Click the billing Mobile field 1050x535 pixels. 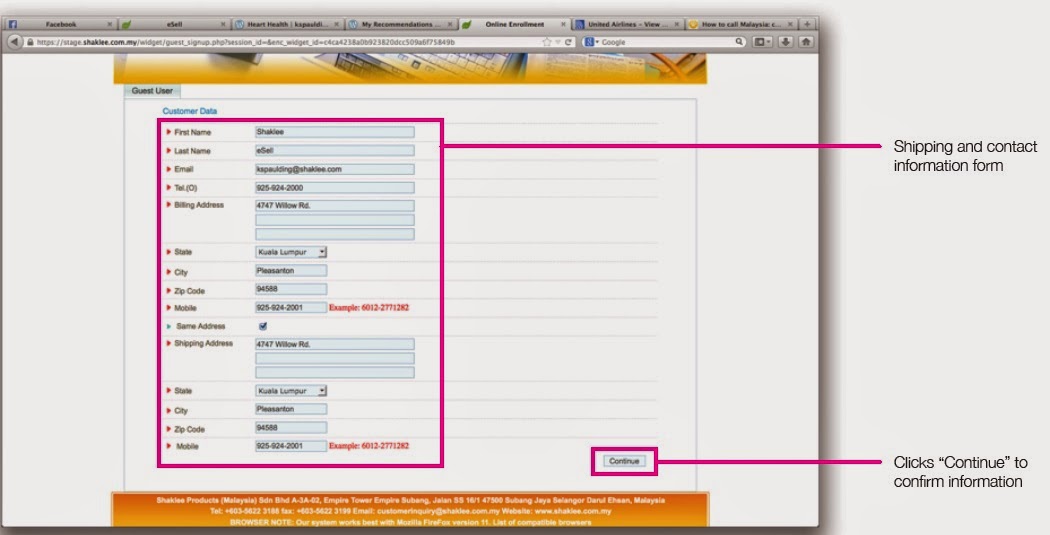(291, 307)
